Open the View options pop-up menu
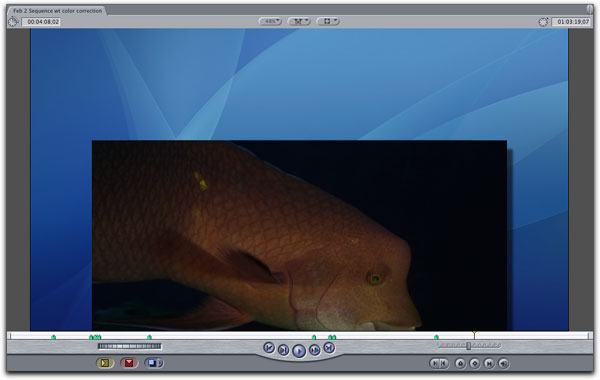 (328, 21)
